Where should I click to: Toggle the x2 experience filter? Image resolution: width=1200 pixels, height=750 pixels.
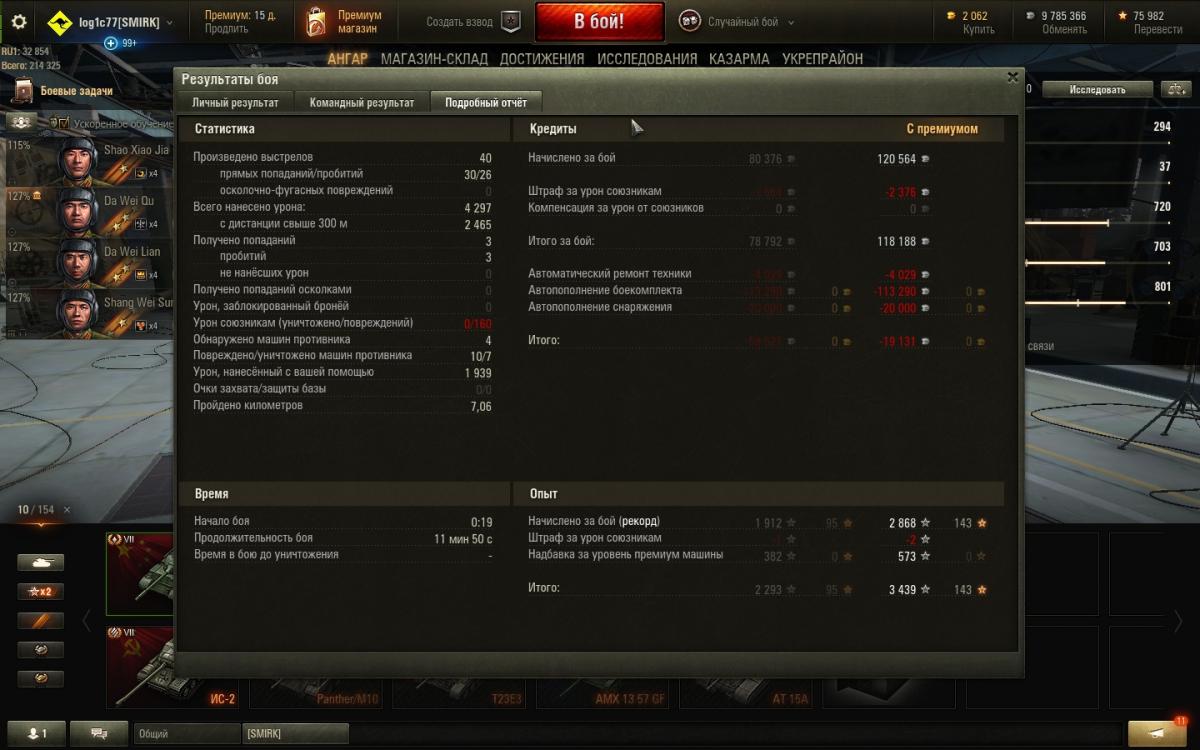[40, 591]
